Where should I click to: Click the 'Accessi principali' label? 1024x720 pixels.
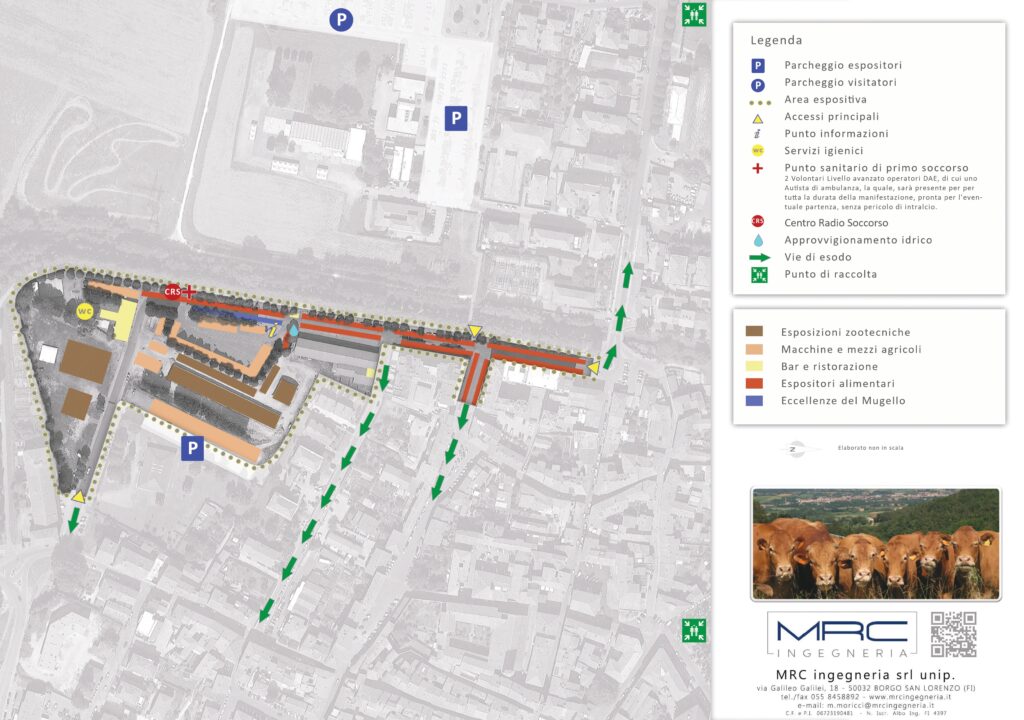(831, 116)
